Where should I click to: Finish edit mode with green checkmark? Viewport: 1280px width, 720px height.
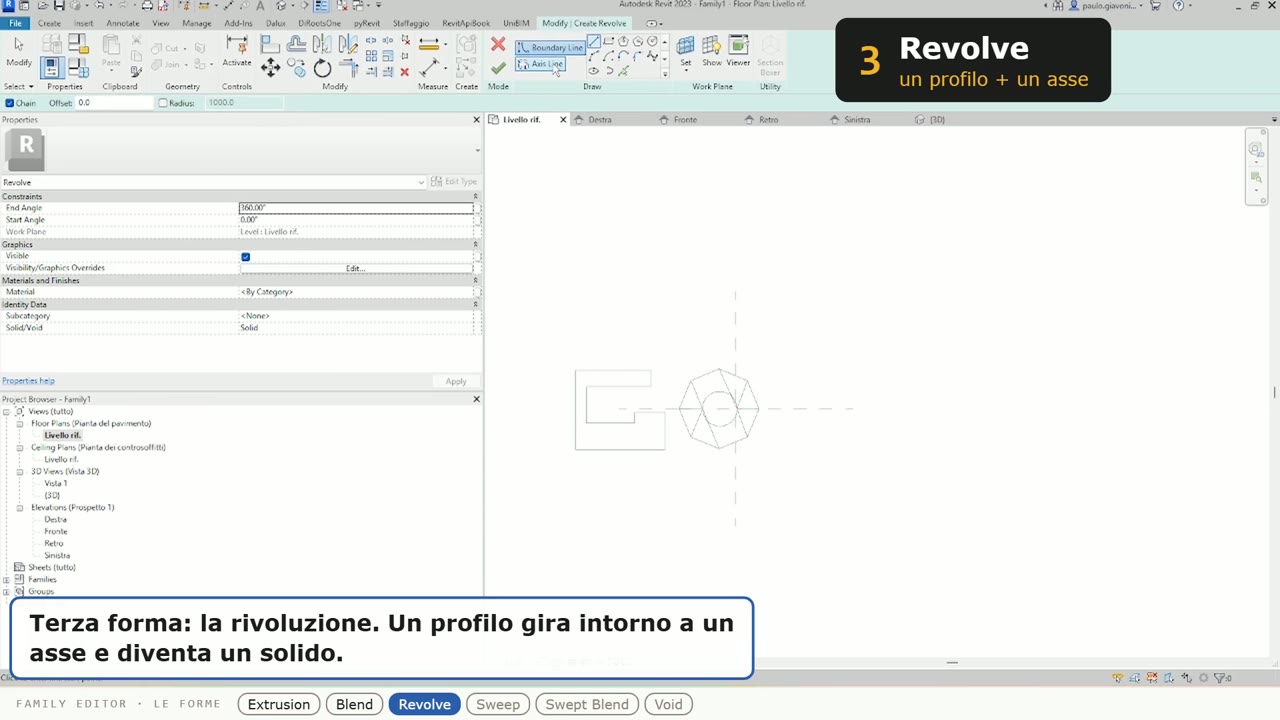[498, 67]
